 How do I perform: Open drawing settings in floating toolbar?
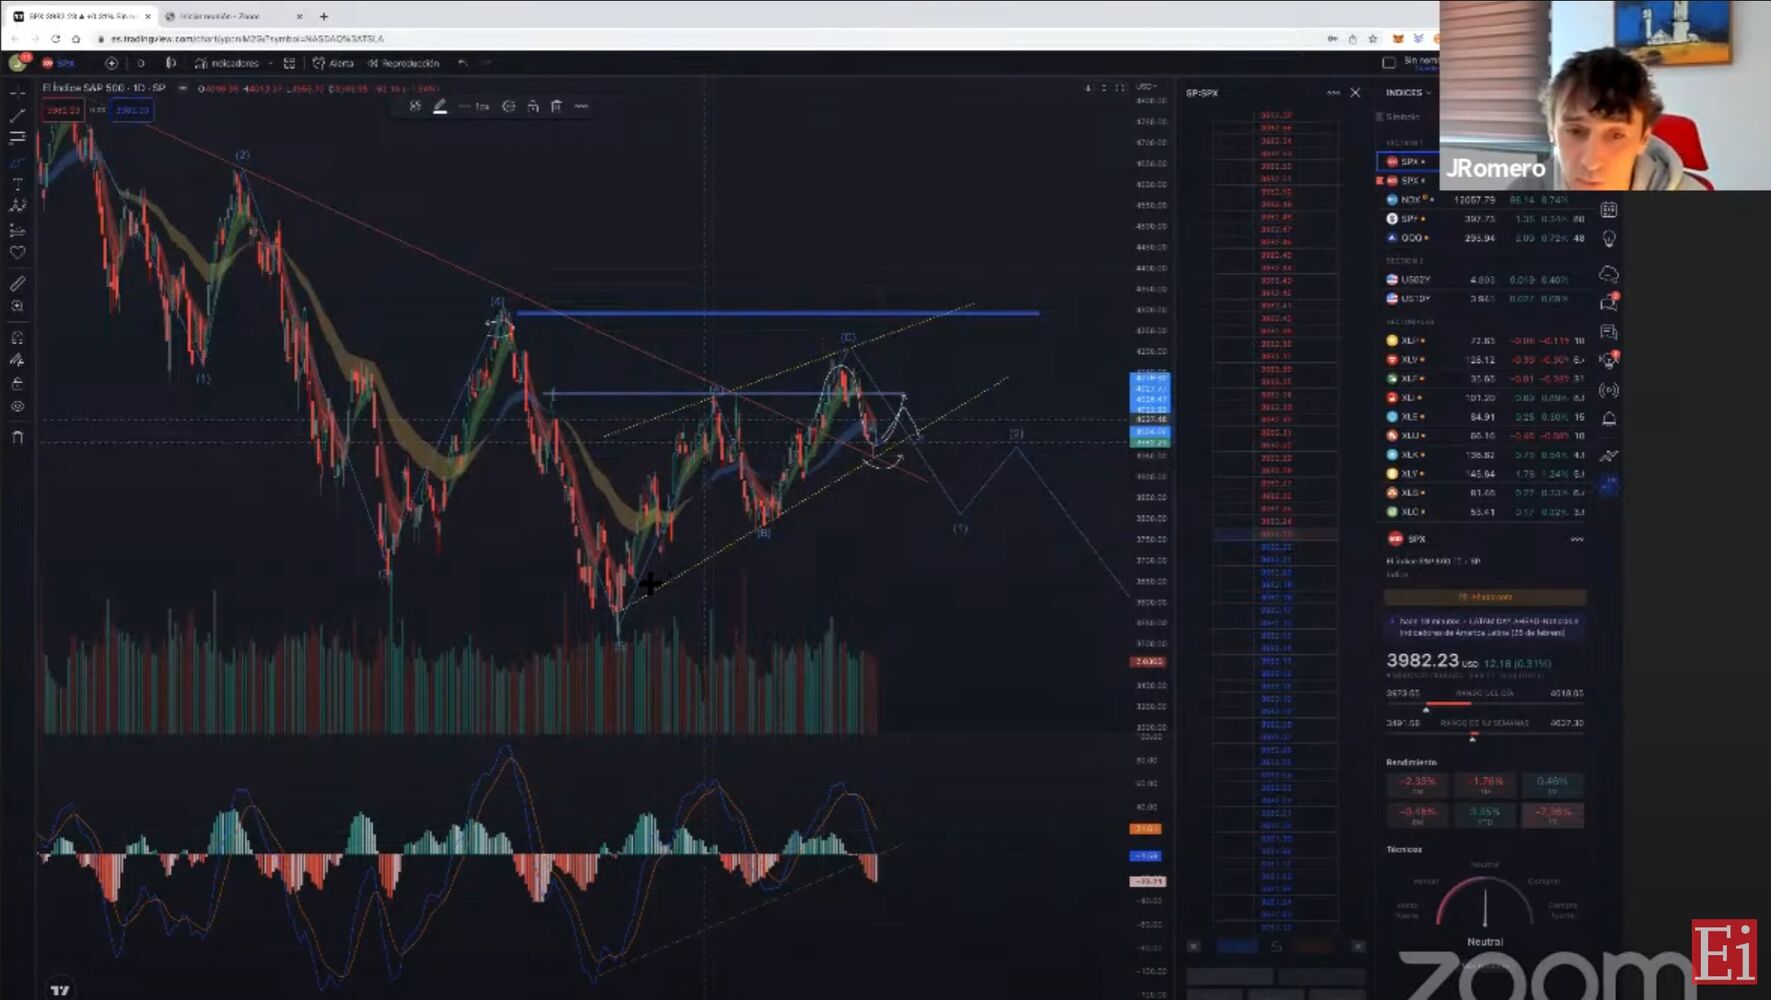click(x=509, y=106)
